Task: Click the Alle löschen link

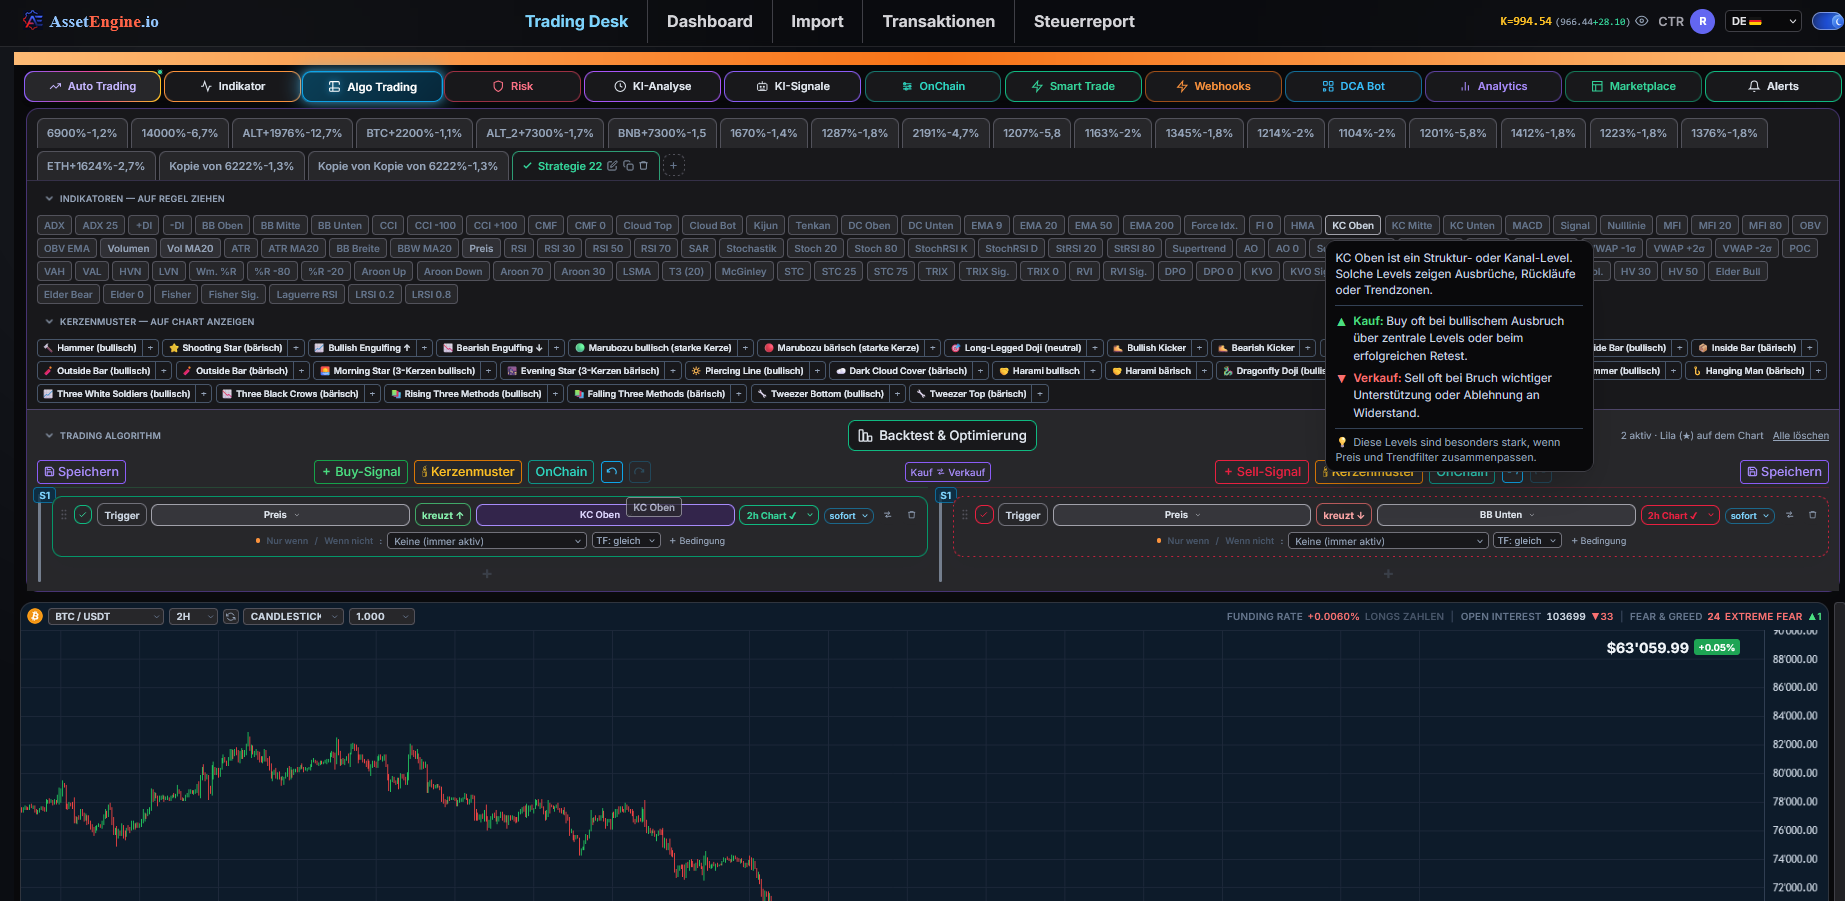Action: (x=1800, y=436)
